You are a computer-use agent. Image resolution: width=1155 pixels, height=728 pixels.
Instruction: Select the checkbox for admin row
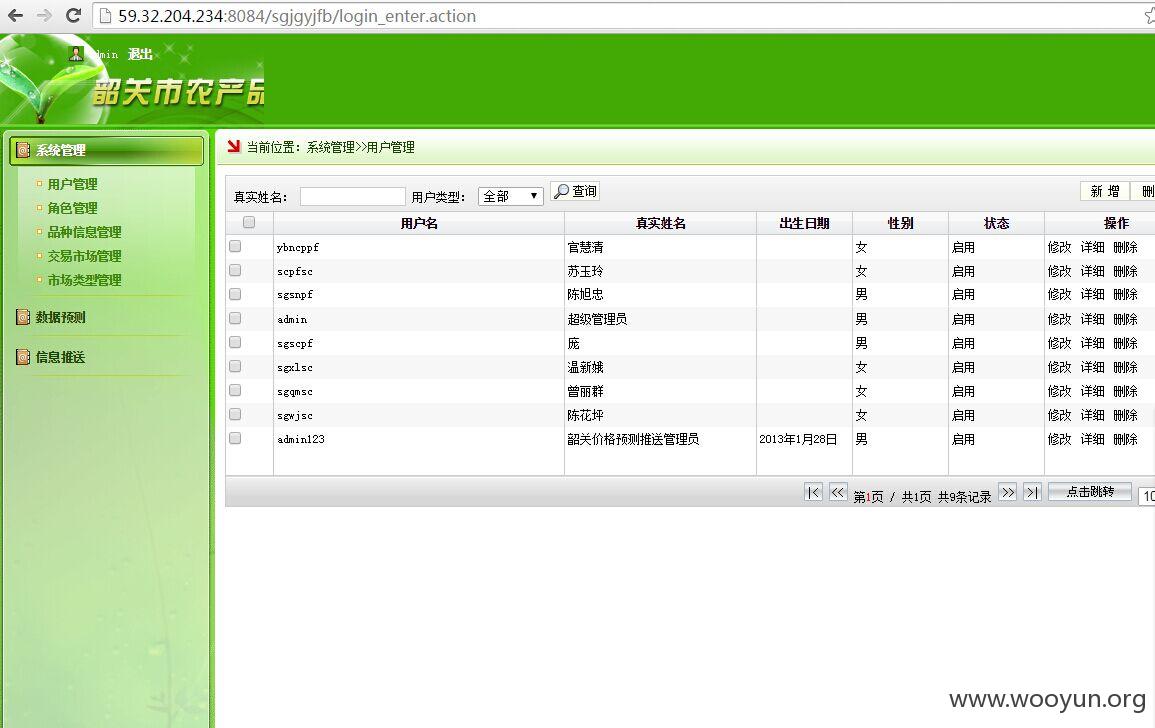point(235,318)
